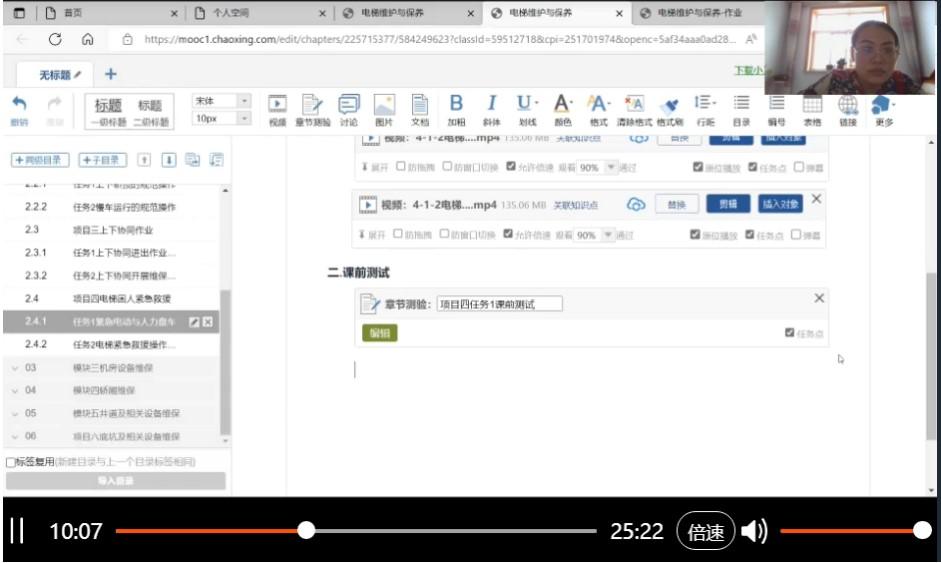Expand module 03 模块三机房设备维保
The width and height of the screenshot is (941, 563).
[16, 368]
